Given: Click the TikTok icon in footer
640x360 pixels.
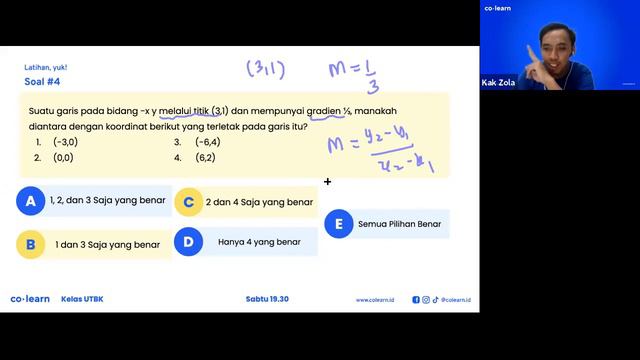Looking at the screenshot, I should coord(436,300).
